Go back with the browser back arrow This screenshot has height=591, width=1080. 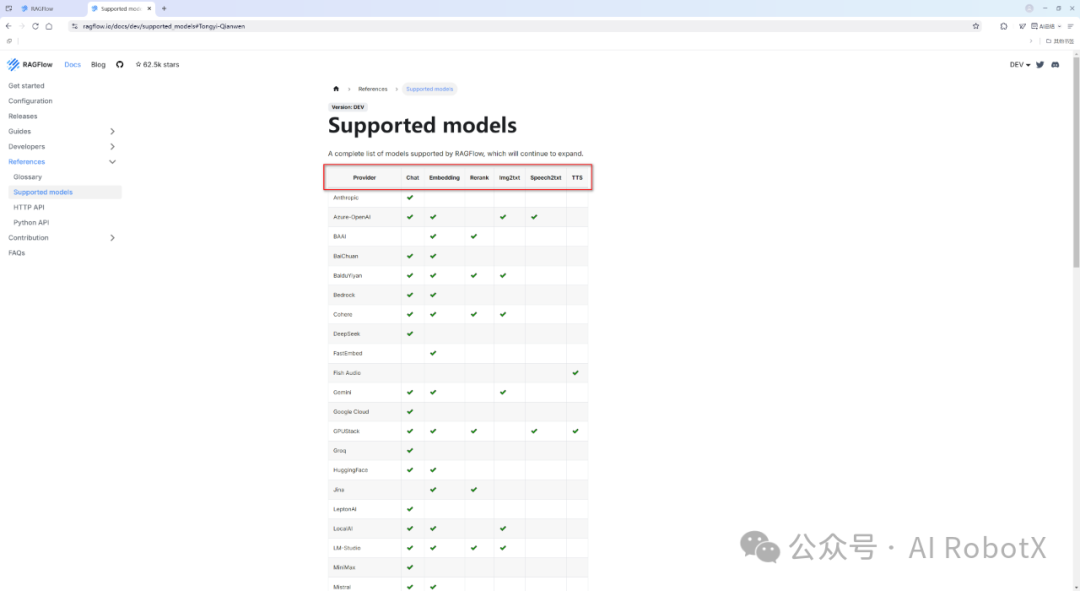click(x=8, y=26)
